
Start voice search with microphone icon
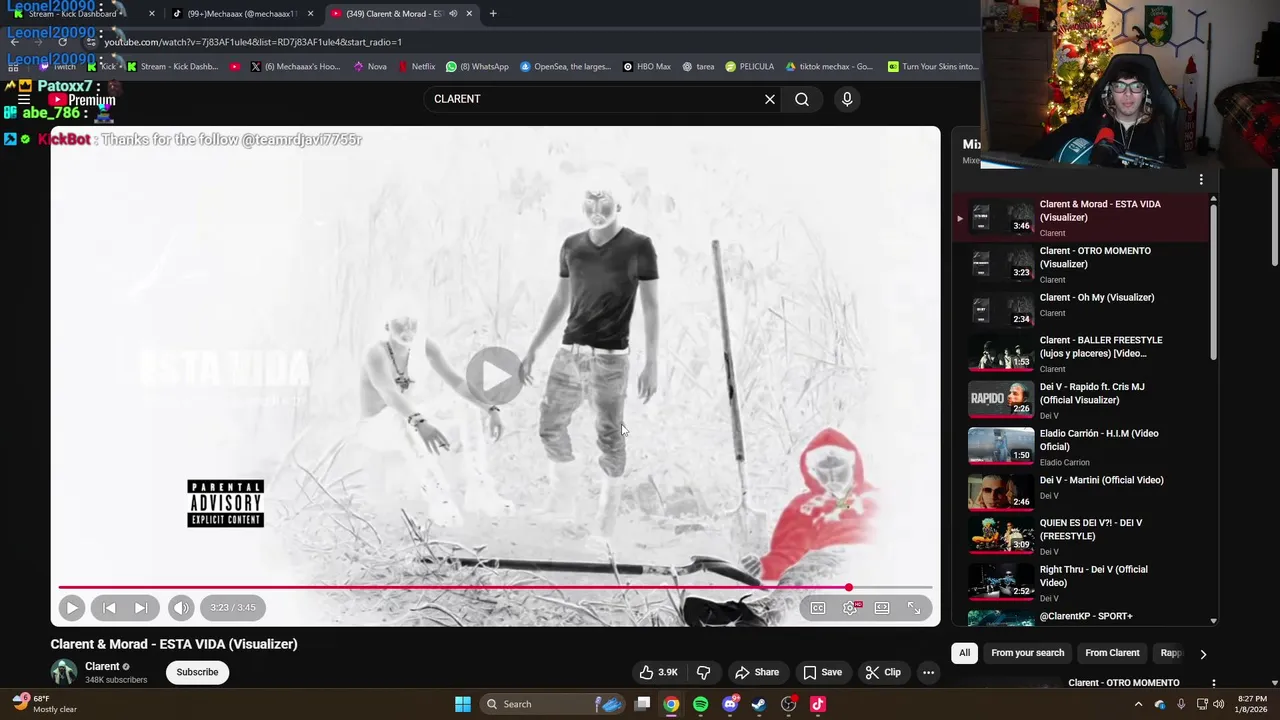coord(847,99)
